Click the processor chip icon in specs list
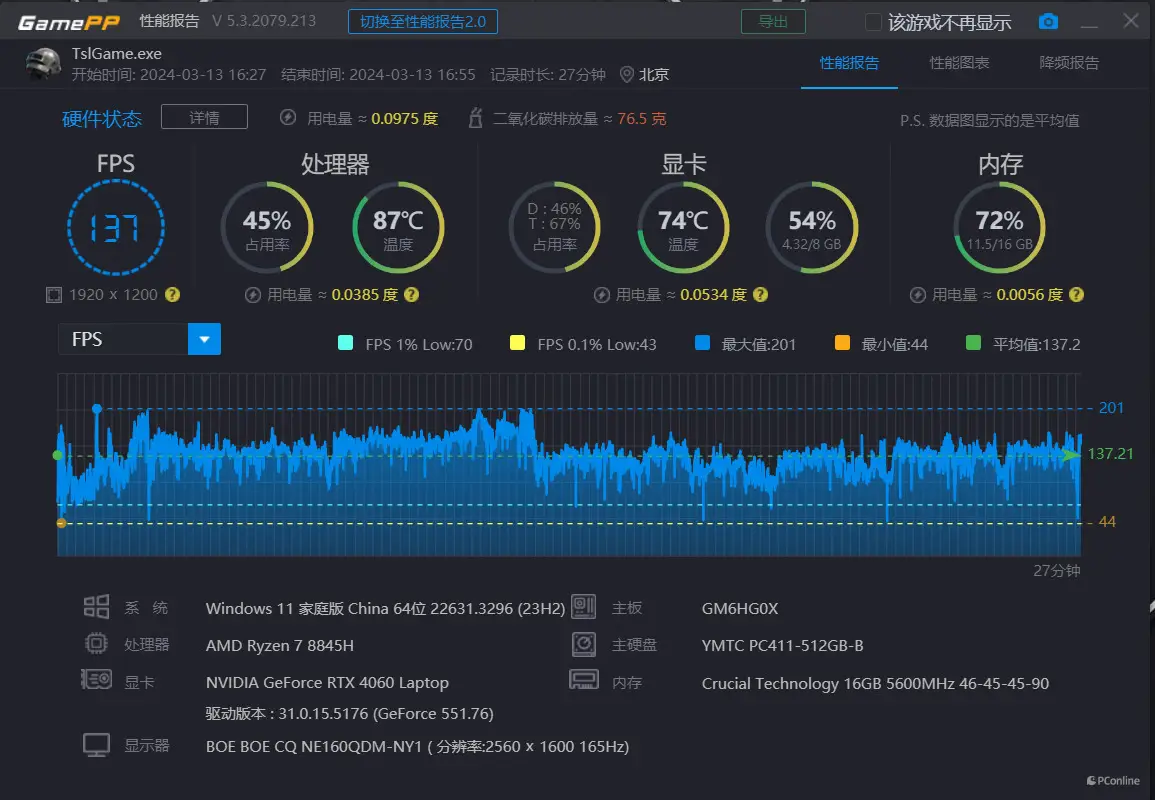Viewport: 1155px width, 800px height. click(x=96, y=644)
